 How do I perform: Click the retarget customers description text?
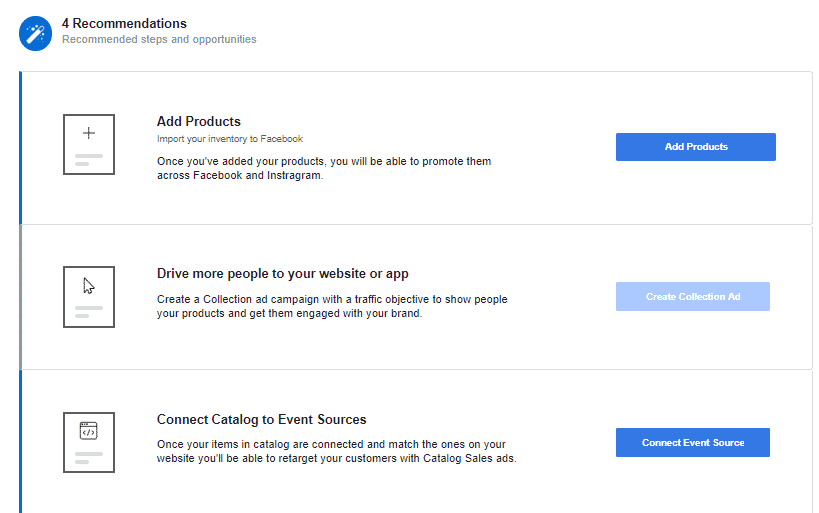click(336, 452)
